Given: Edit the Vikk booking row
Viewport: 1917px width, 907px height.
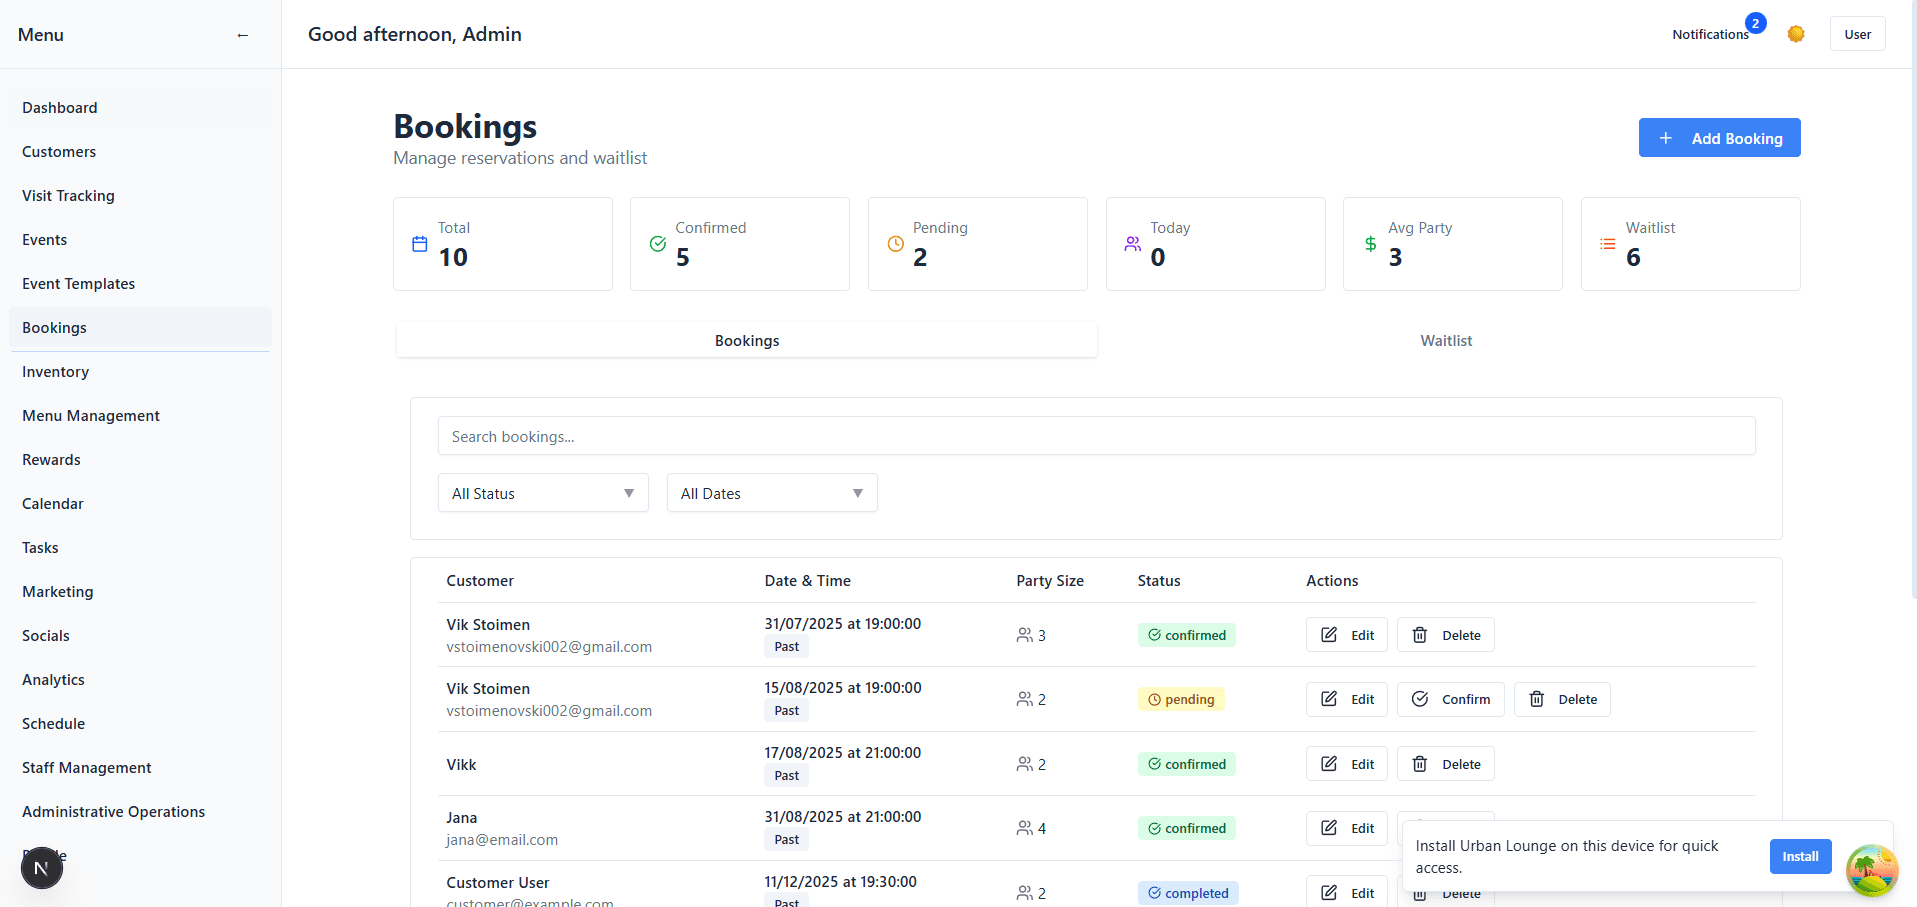Looking at the screenshot, I should 1346,764.
